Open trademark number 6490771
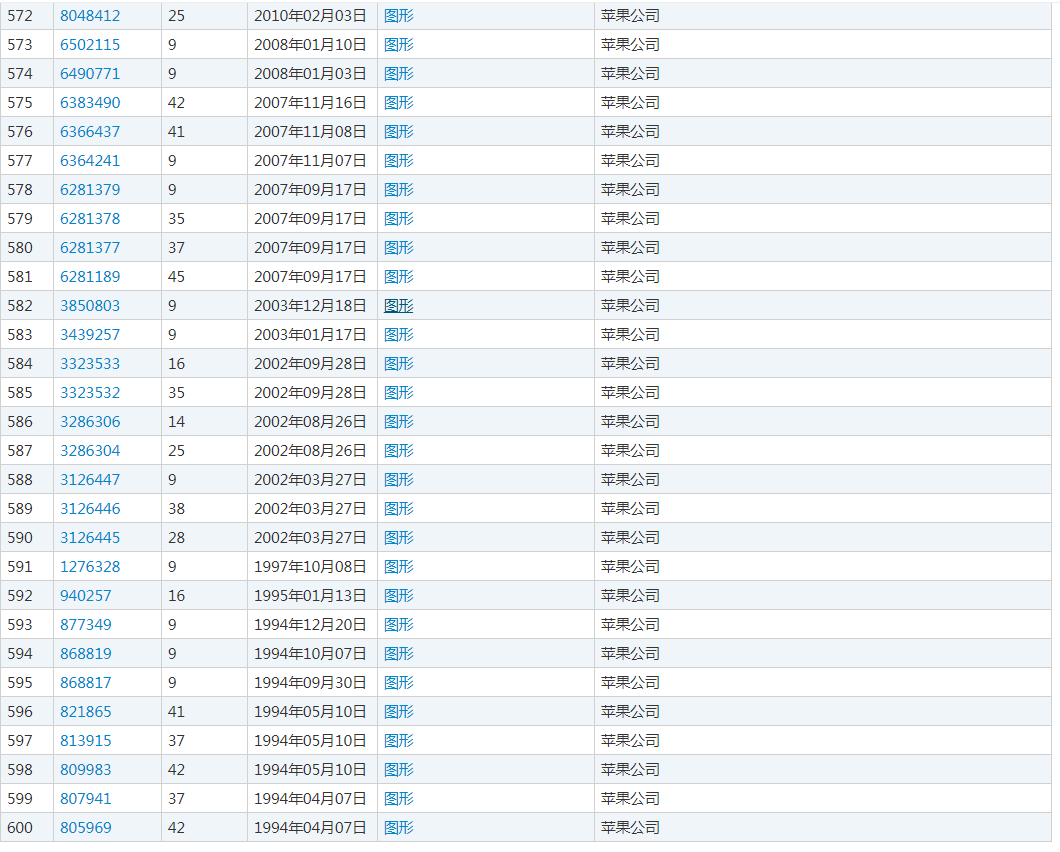 90,74
